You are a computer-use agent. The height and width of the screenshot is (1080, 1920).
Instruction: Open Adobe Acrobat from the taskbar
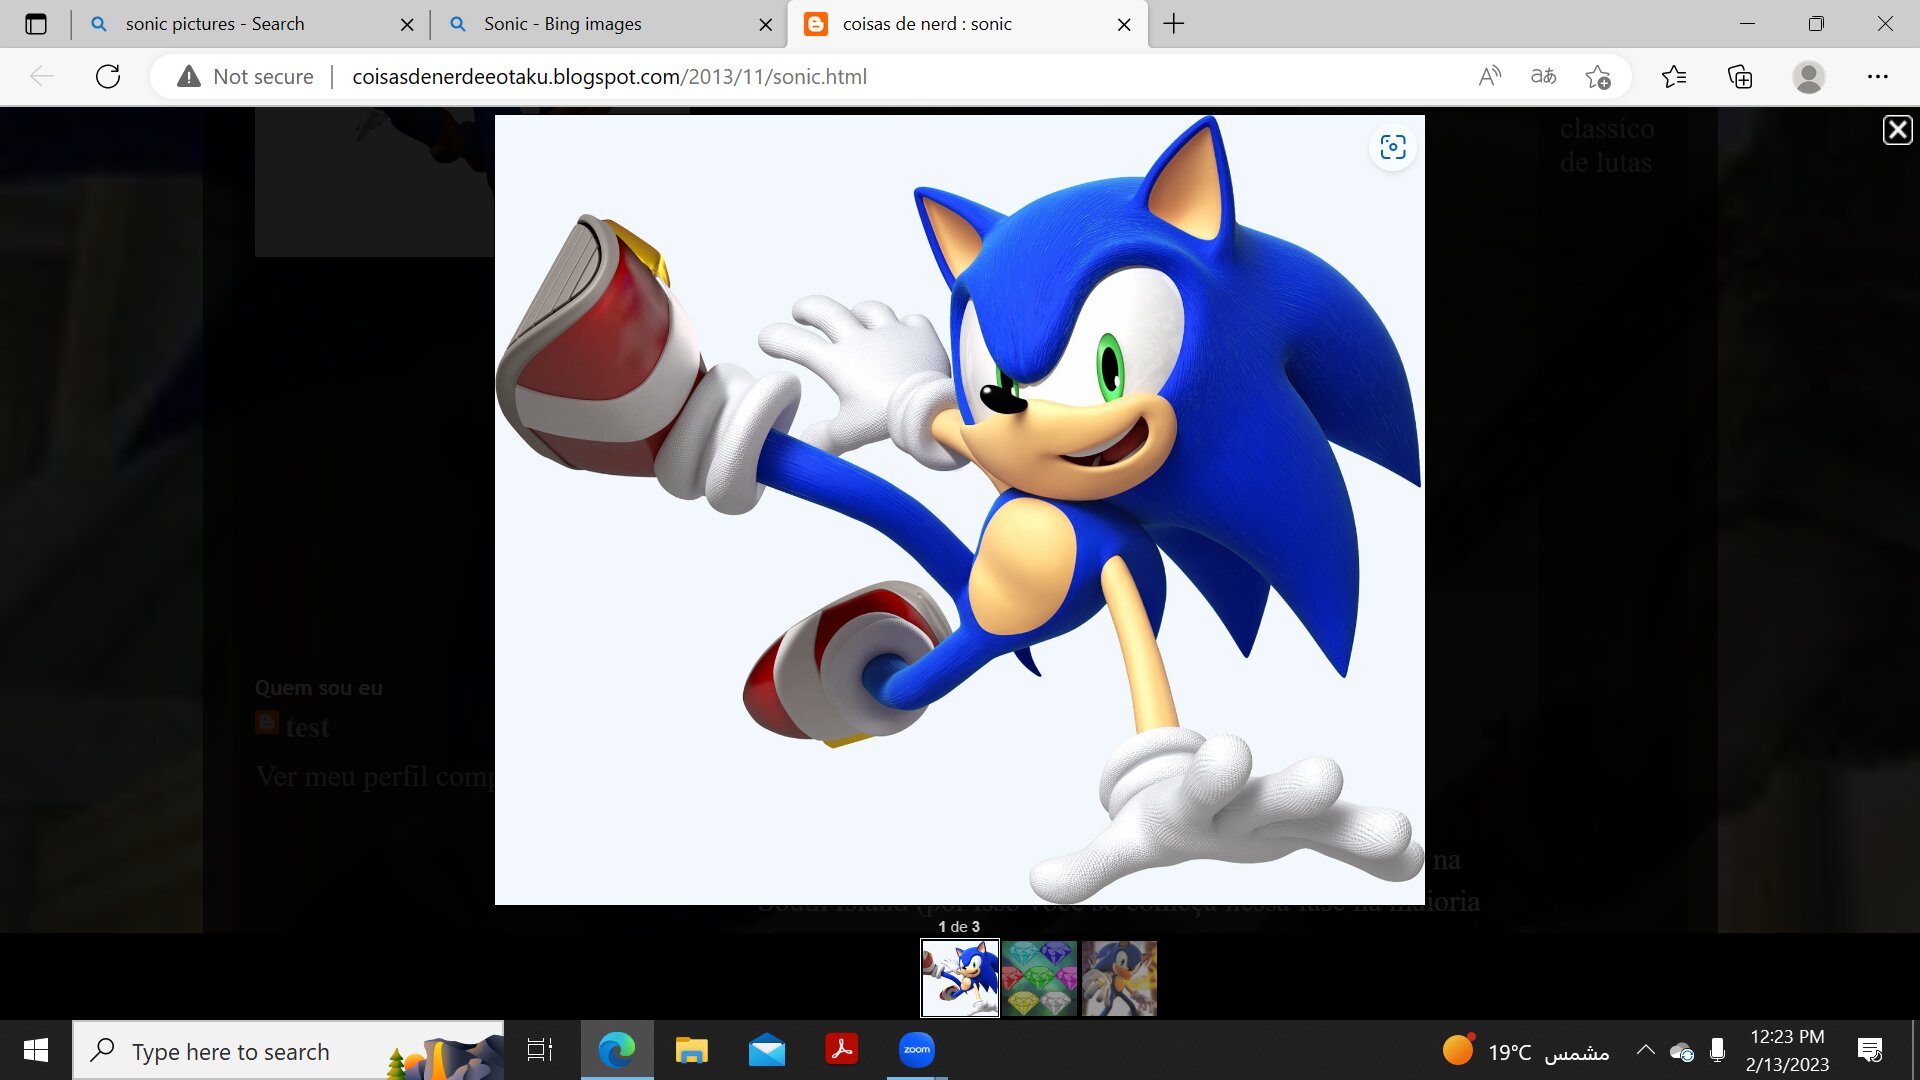[842, 1050]
